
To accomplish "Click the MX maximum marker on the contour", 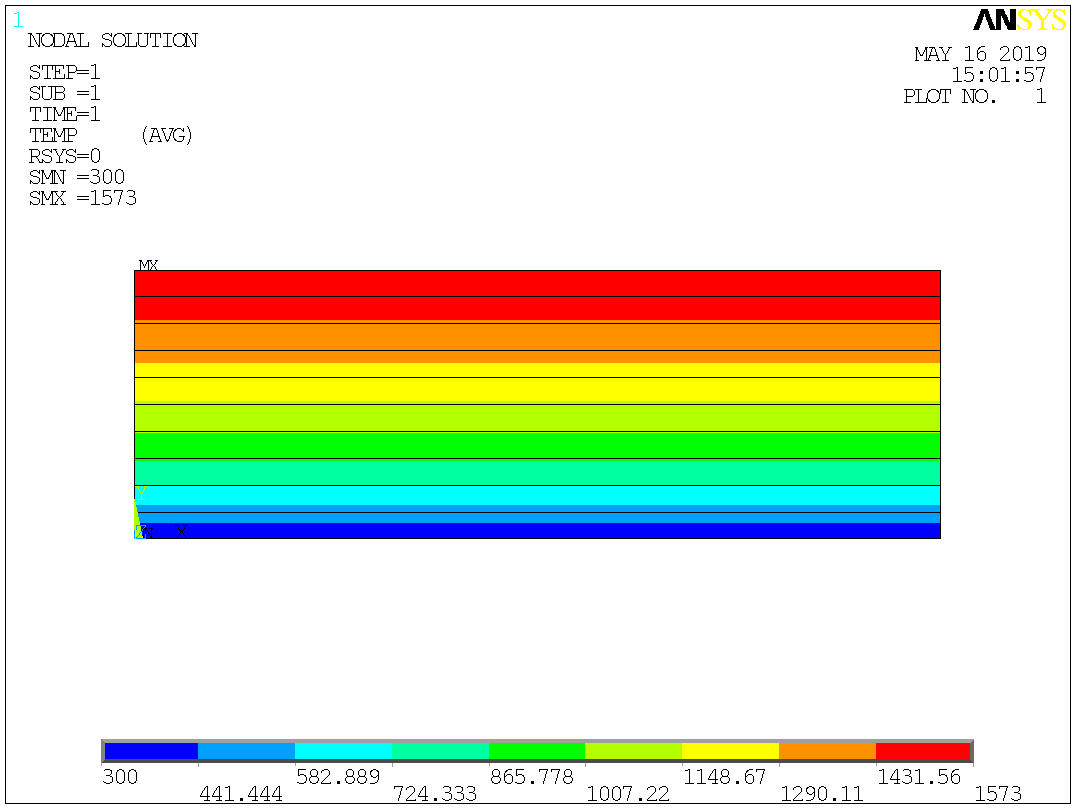I will click(148, 265).
